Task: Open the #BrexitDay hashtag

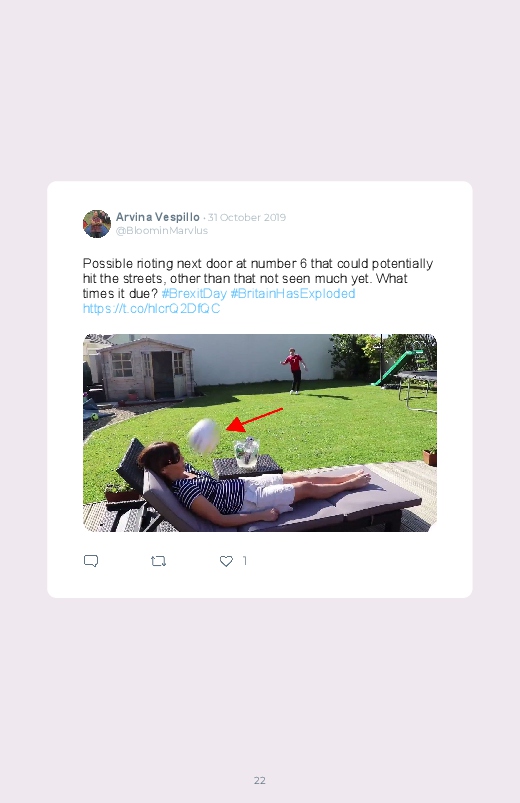Action: point(194,293)
